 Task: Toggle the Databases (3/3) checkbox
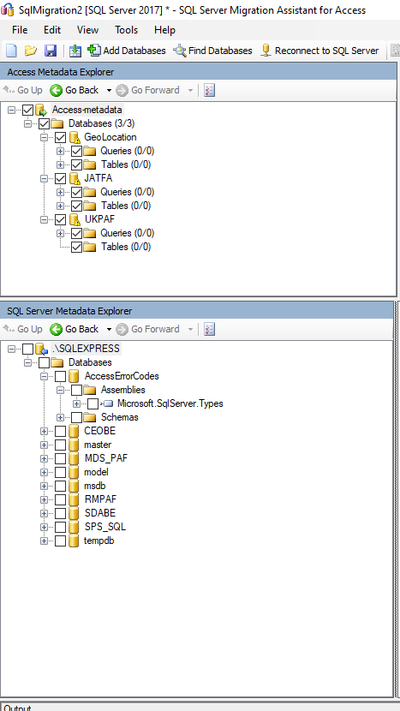click(44, 123)
